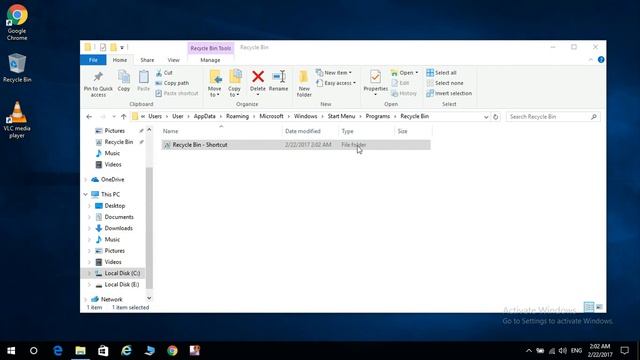This screenshot has width=640, height=360.
Task: Click the Refresh button
Action: click(x=496, y=117)
